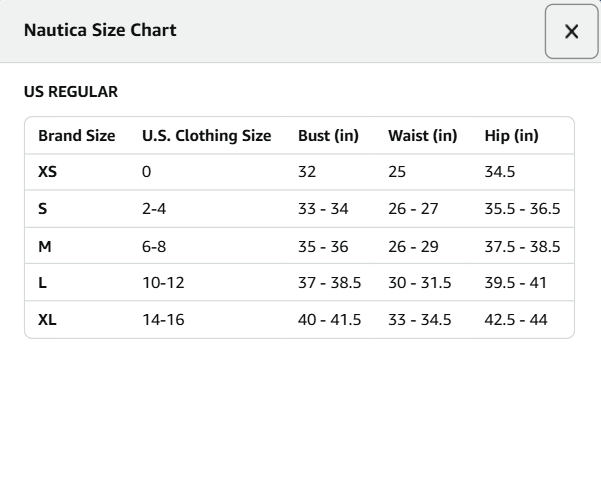The height and width of the screenshot is (484, 601).
Task: Select the XS brand size row
Action: click(299, 172)
